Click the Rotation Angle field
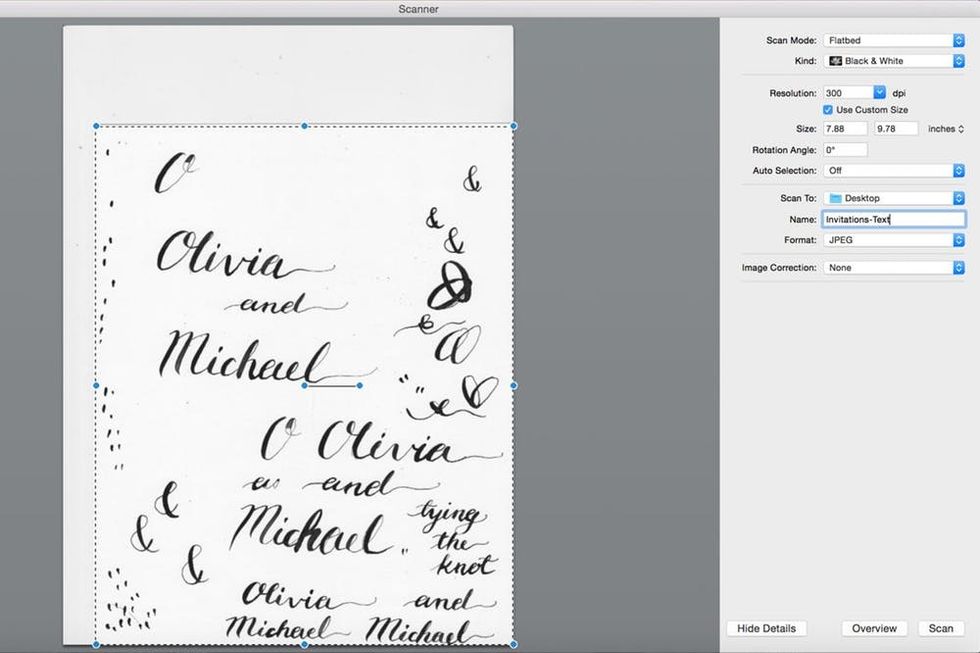 click(845, 150)
